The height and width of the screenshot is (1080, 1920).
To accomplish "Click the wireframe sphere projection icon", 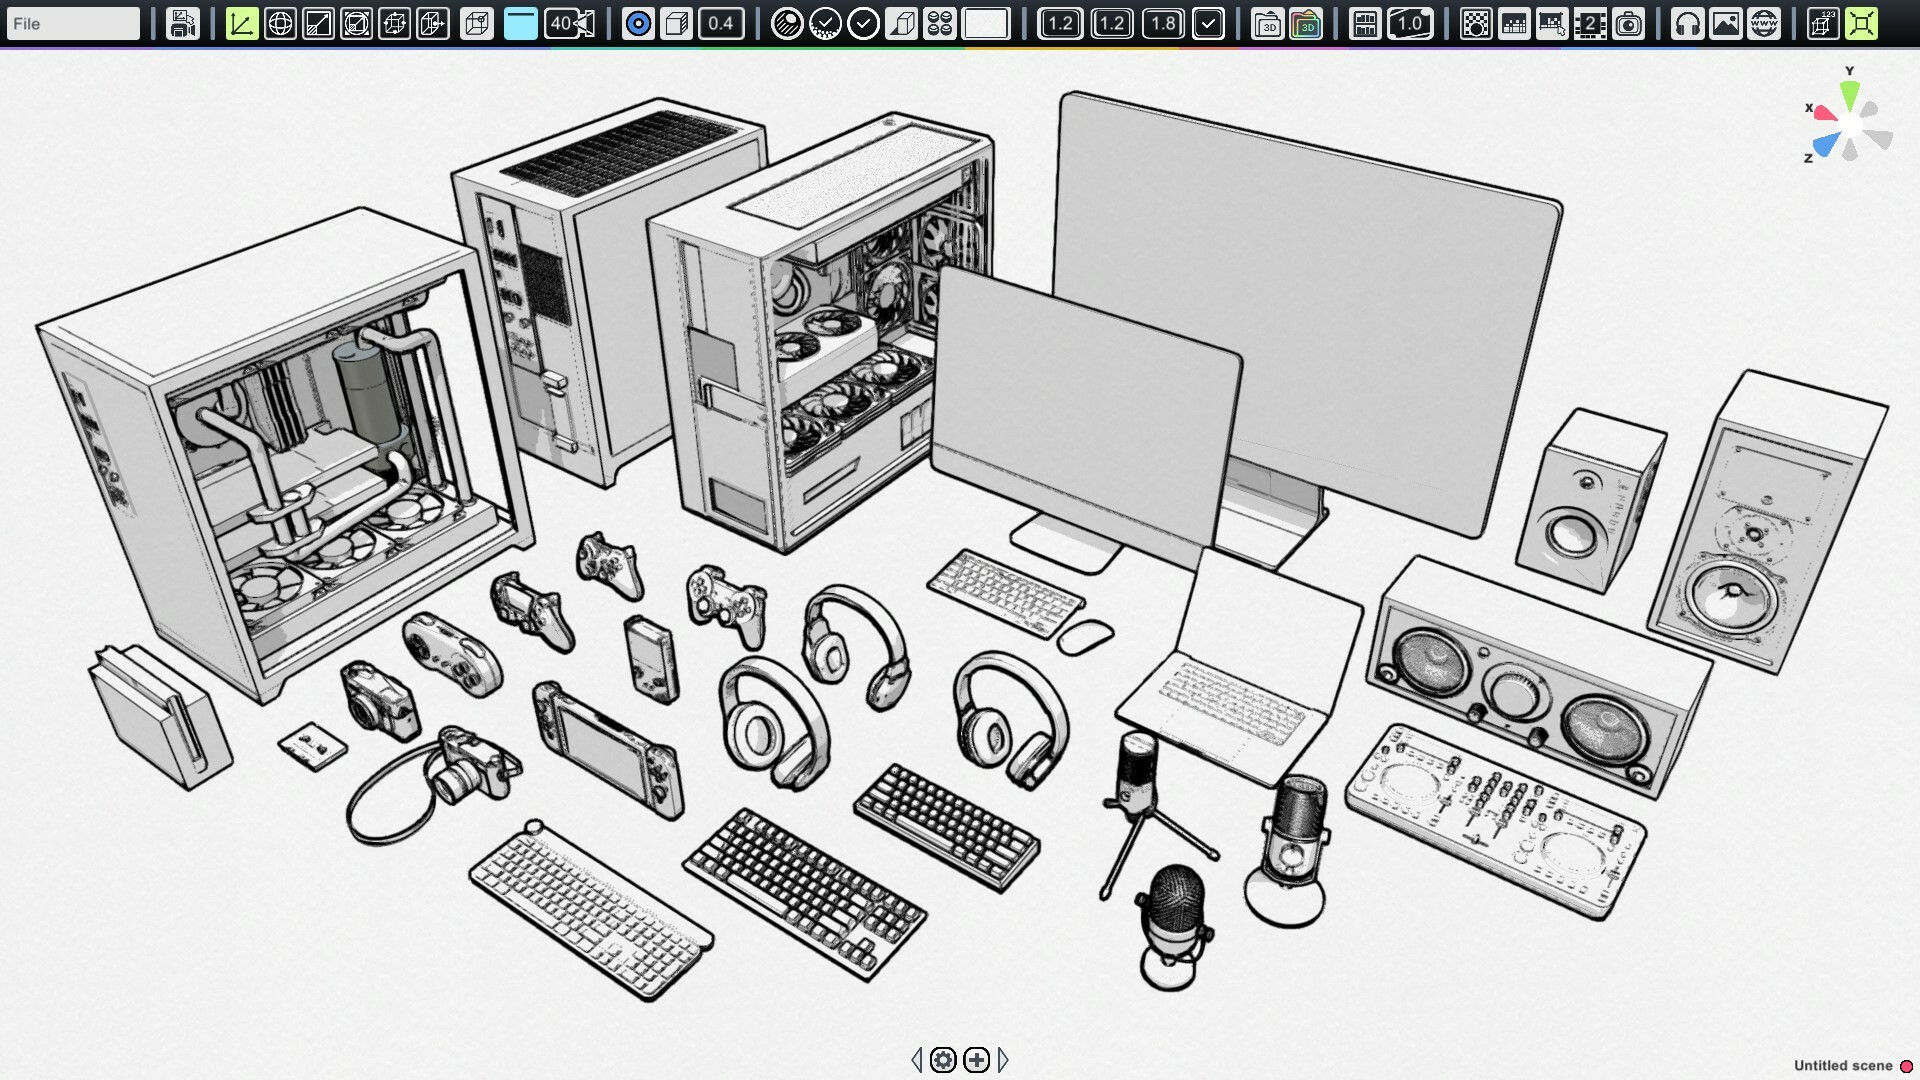I will [x=280, y=23].
